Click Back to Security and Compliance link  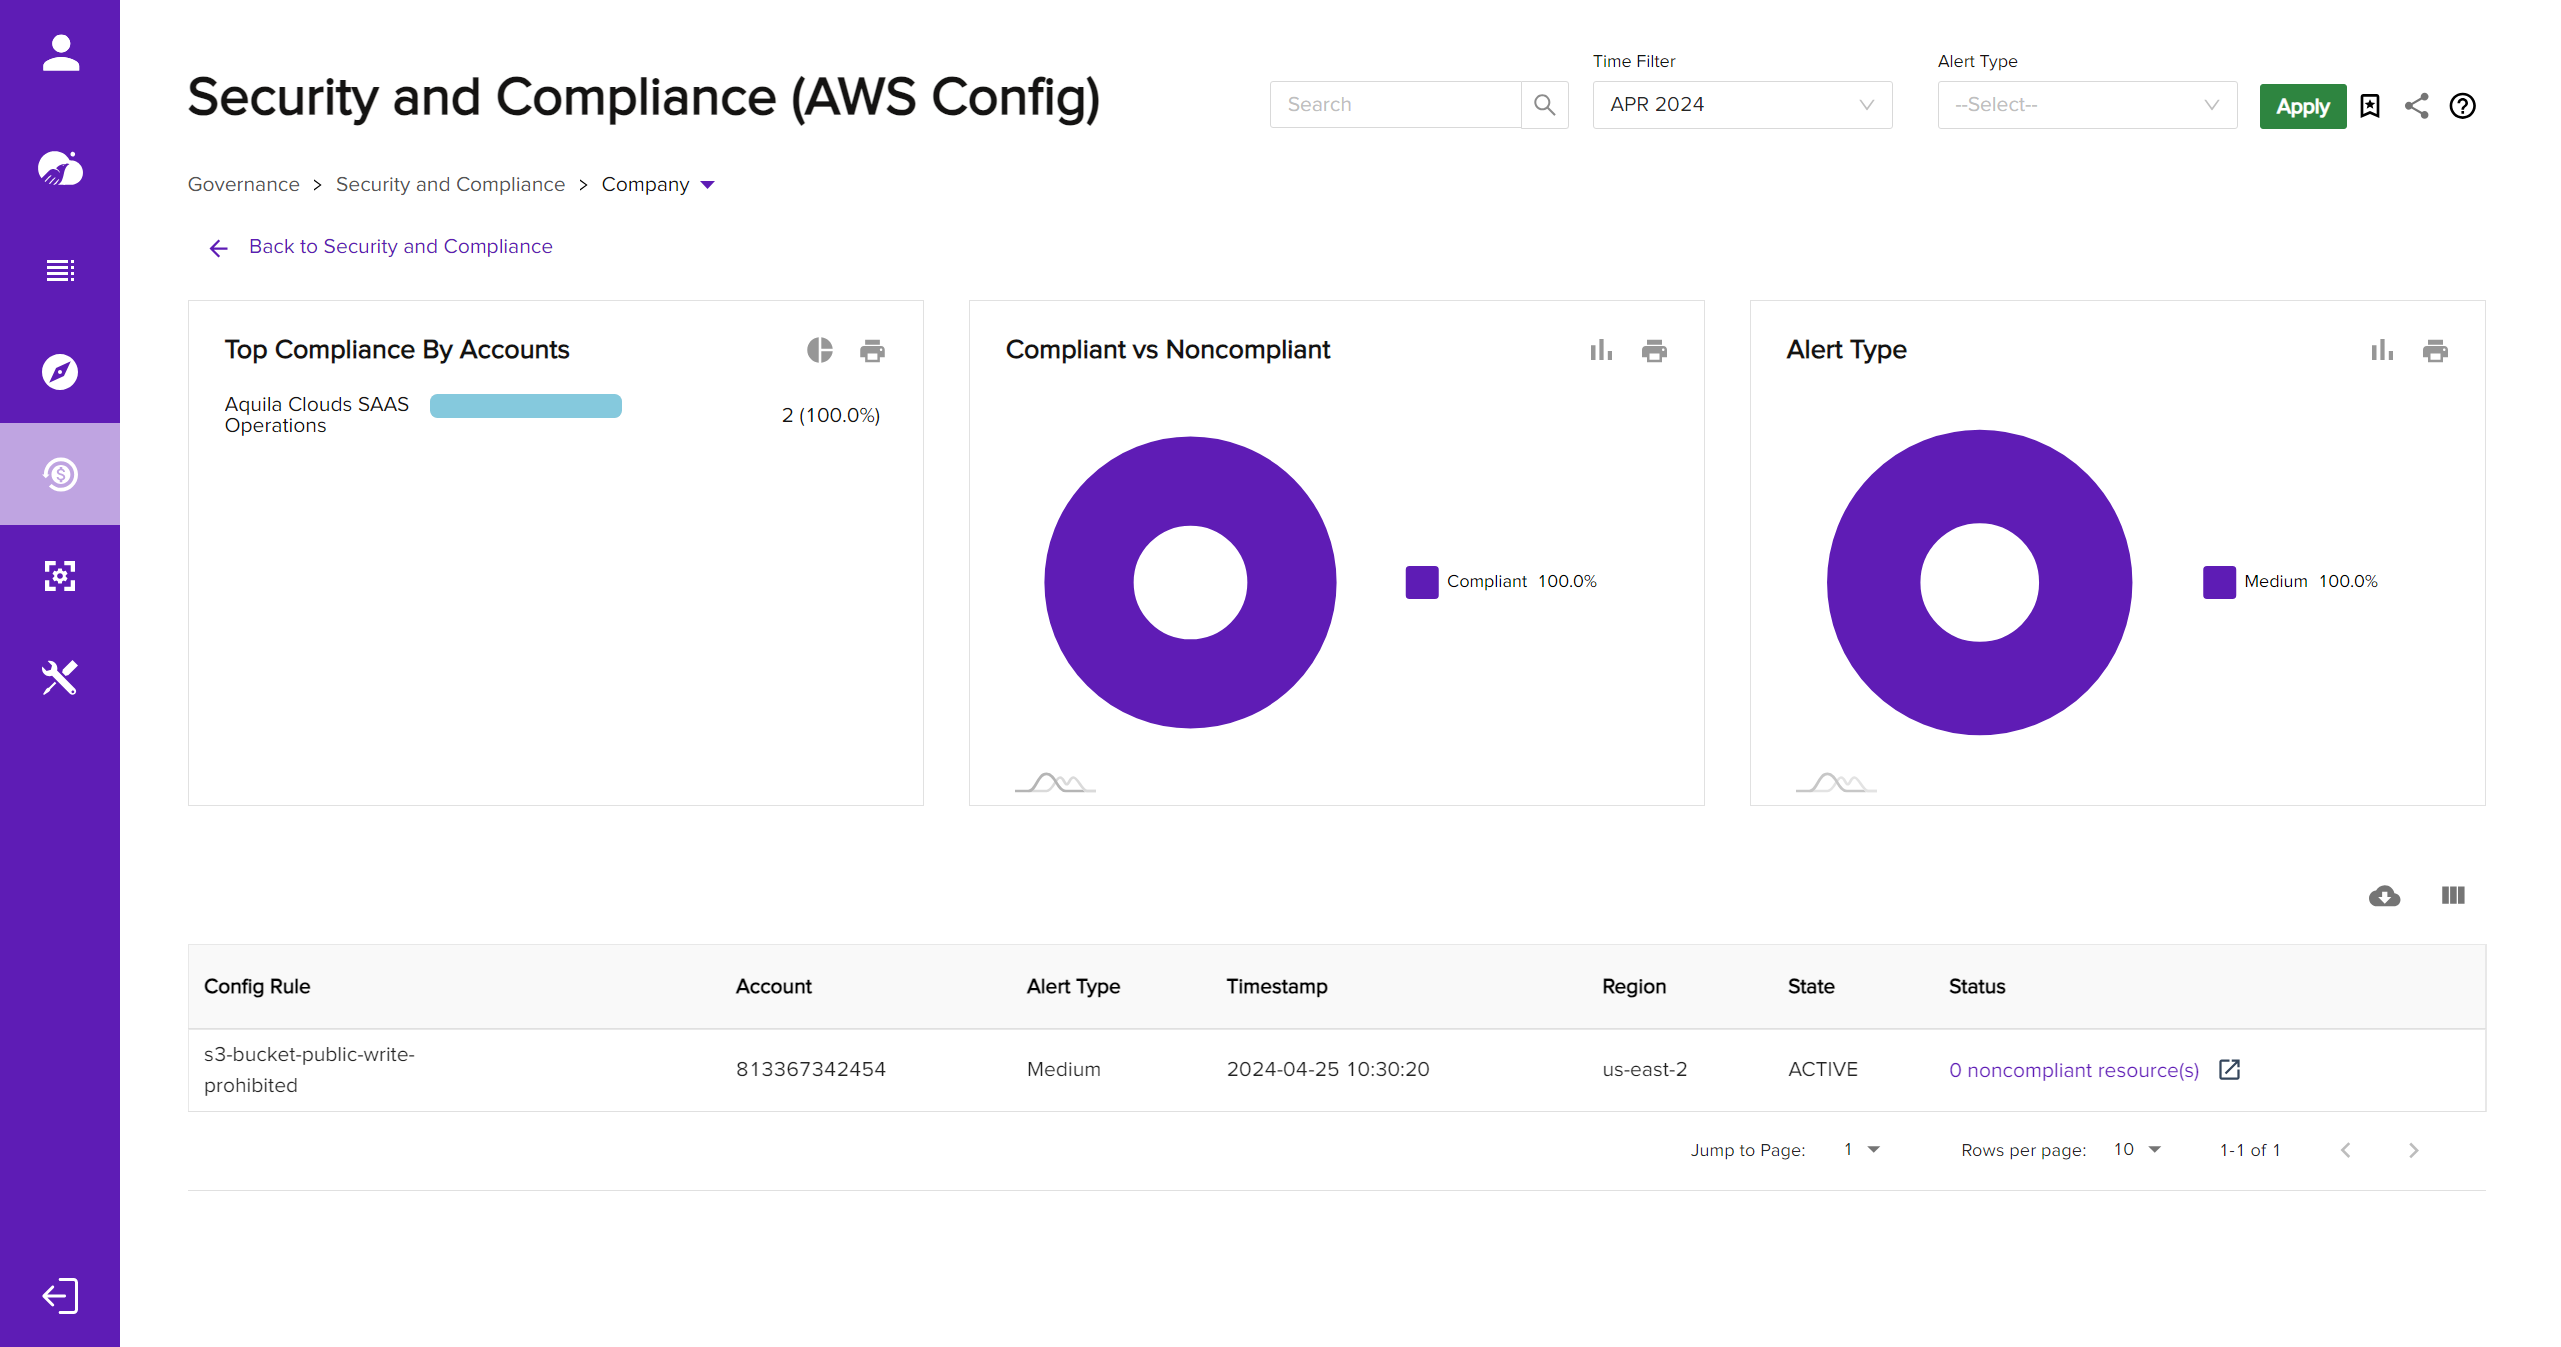(400, 247)
